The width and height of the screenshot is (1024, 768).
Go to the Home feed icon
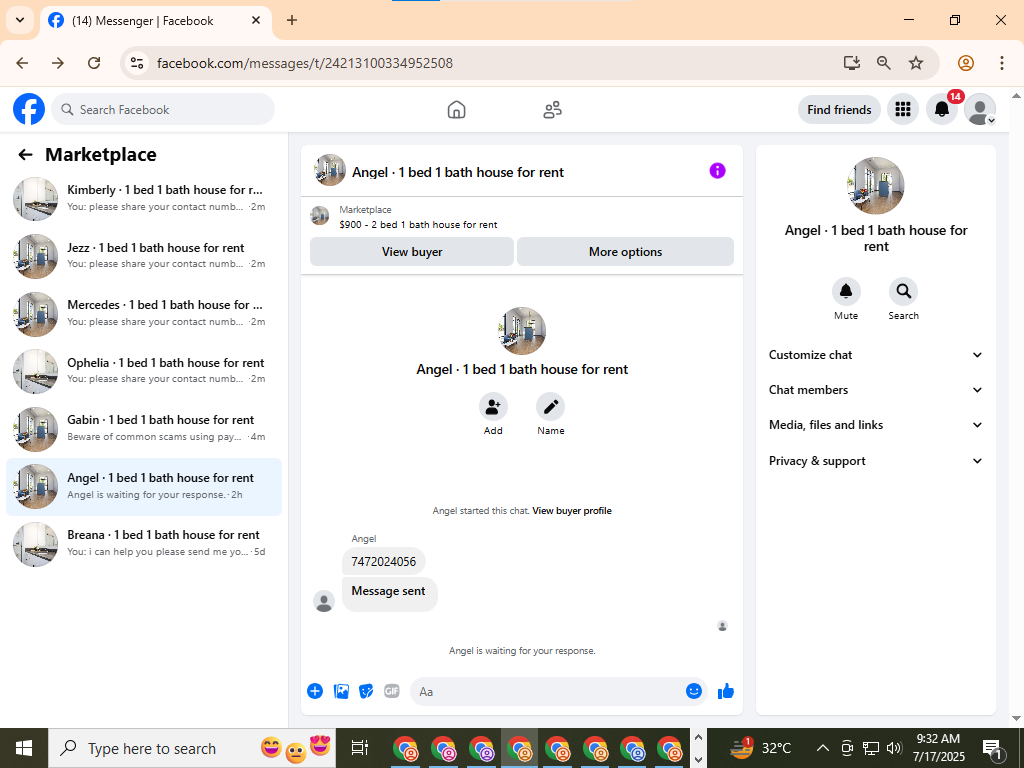(x=456, y=110)
